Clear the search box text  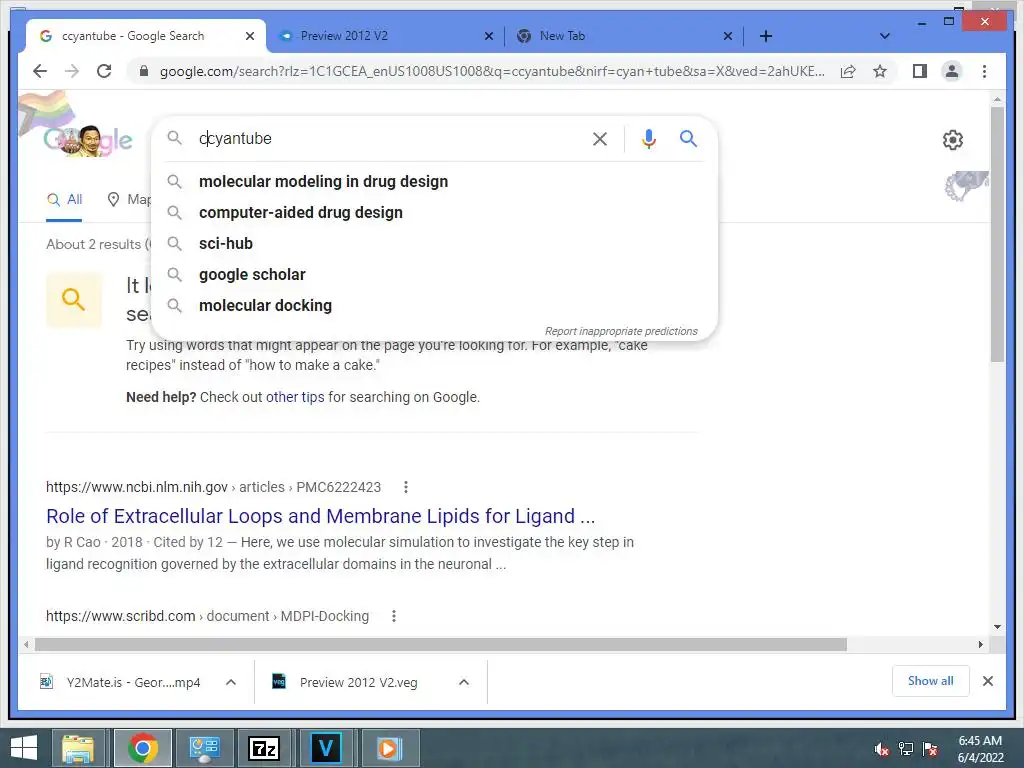pyautogui.click(x=600, y=138)
